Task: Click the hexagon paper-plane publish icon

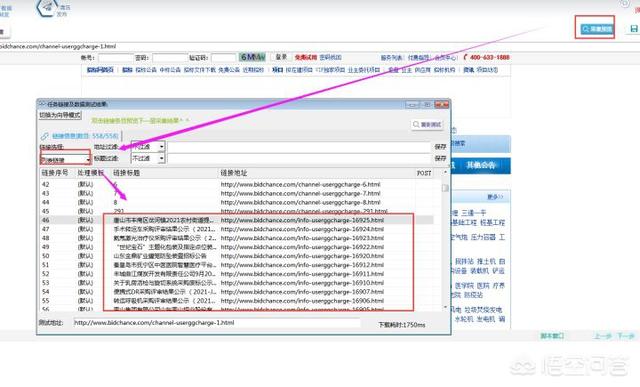Action: click(47, 7)
